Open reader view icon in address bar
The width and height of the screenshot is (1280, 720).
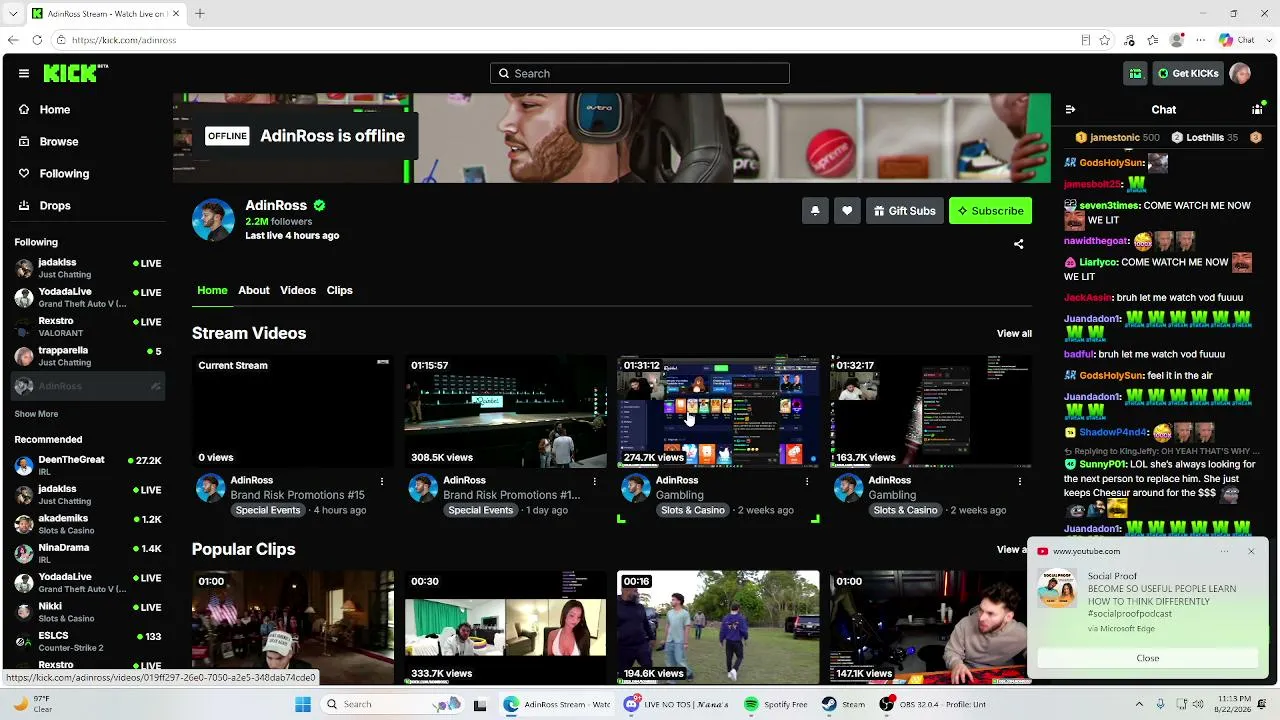coord(1086,40)
